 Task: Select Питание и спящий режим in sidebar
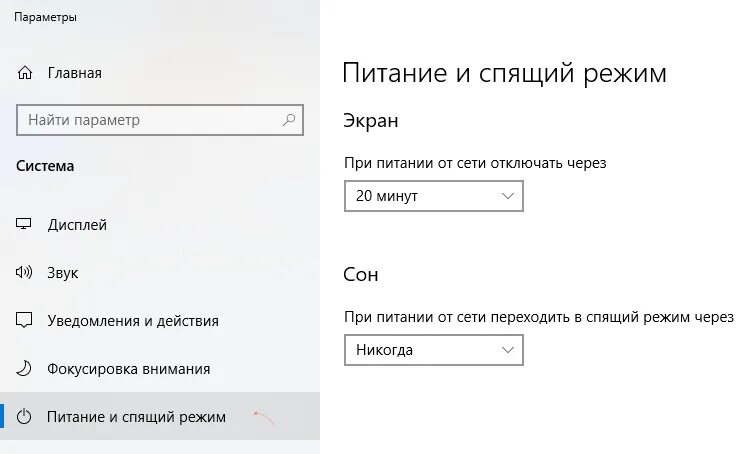click(136, 417)
